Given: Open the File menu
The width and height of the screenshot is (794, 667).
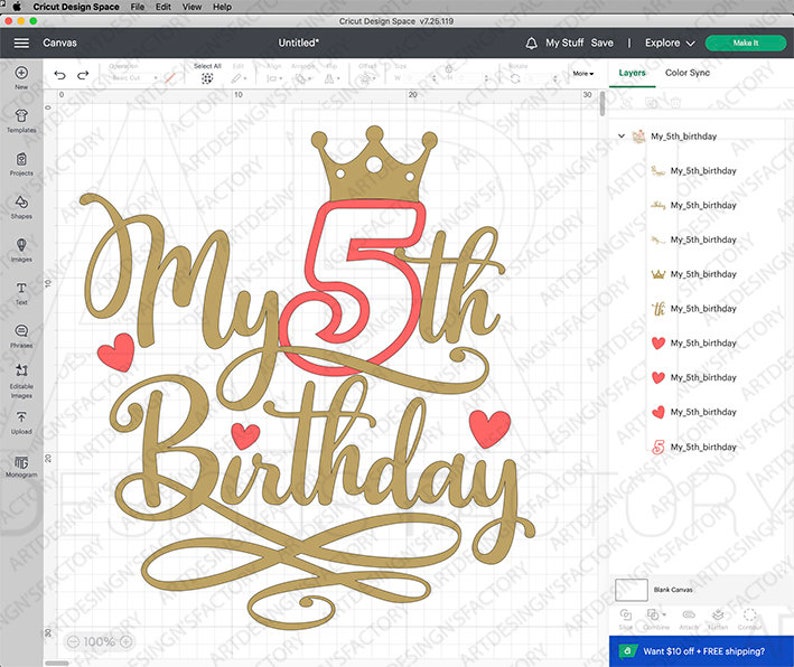Looking at the screenshot, I should pyautogui.click(x=137, y=7).
